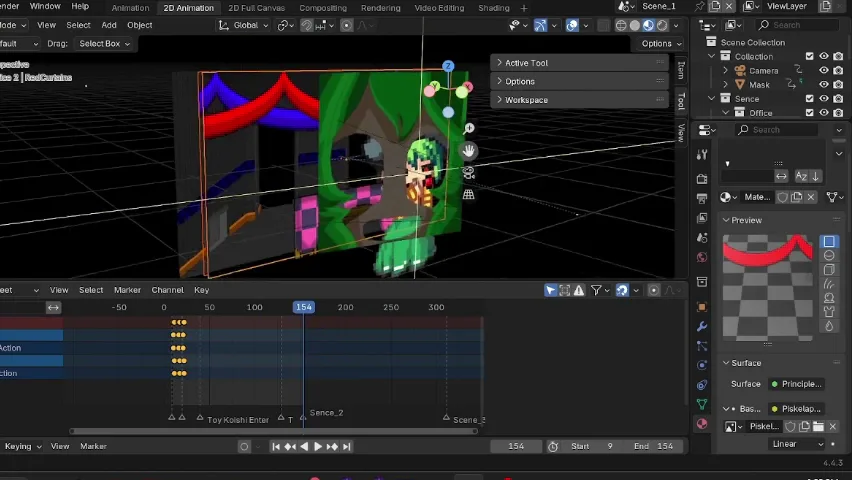Image resolution: width=852 pixels, height=480 pixels.
Task: Open the Modifiers wrench tab
Action: [702, 327]
